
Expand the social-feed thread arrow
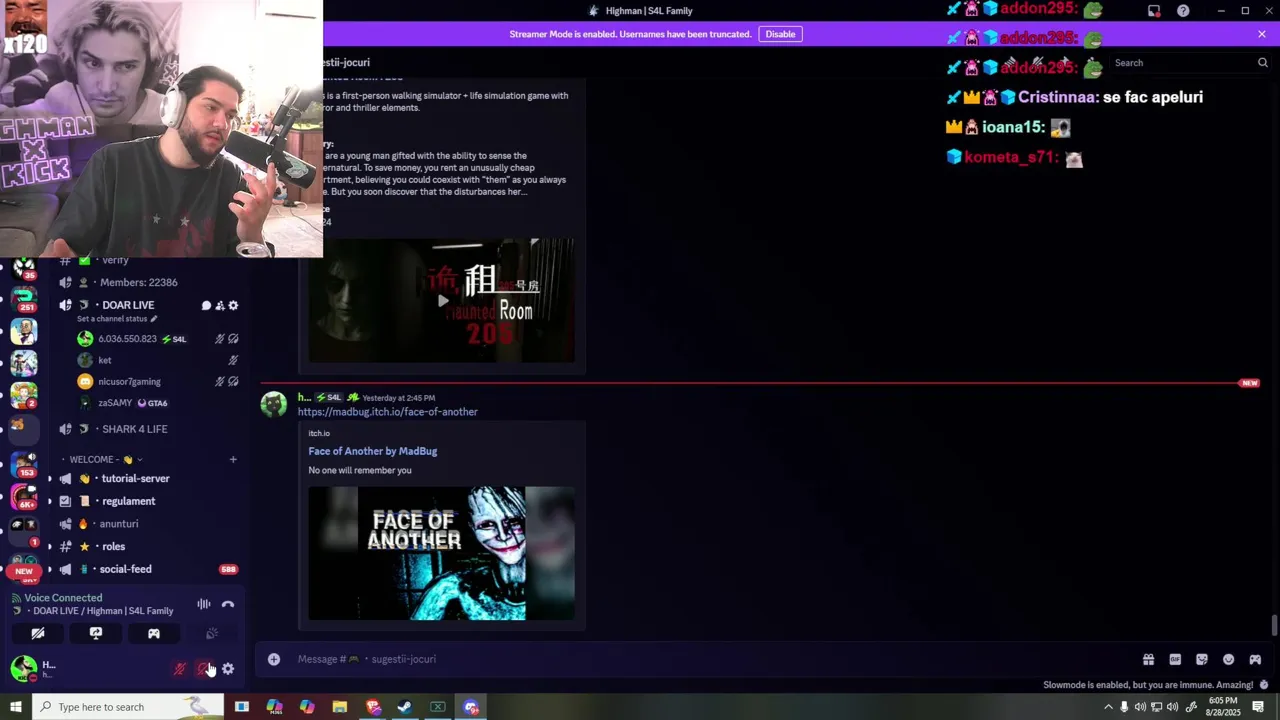tap(49, 569)
